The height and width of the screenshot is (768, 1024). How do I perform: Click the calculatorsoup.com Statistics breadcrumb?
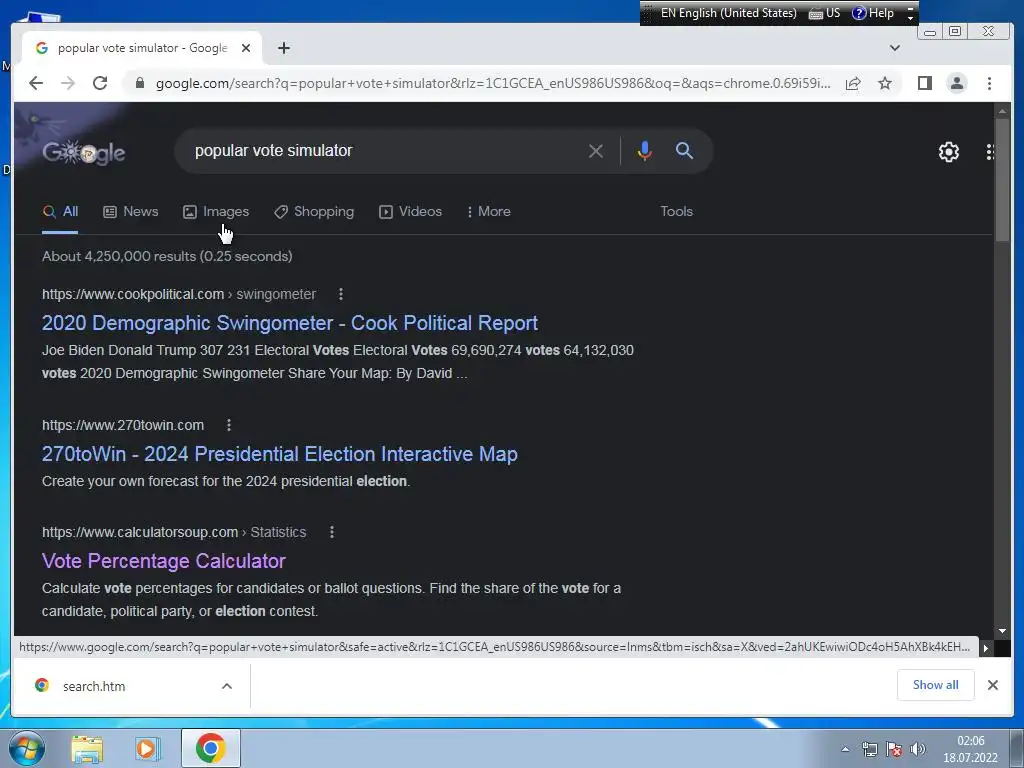tap(278, 532)
